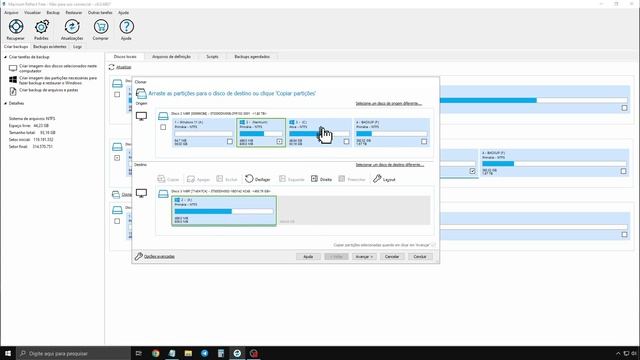Click select a different destination disk link
This screenshot has width=640, height=360.
click(x=389, y=165)
